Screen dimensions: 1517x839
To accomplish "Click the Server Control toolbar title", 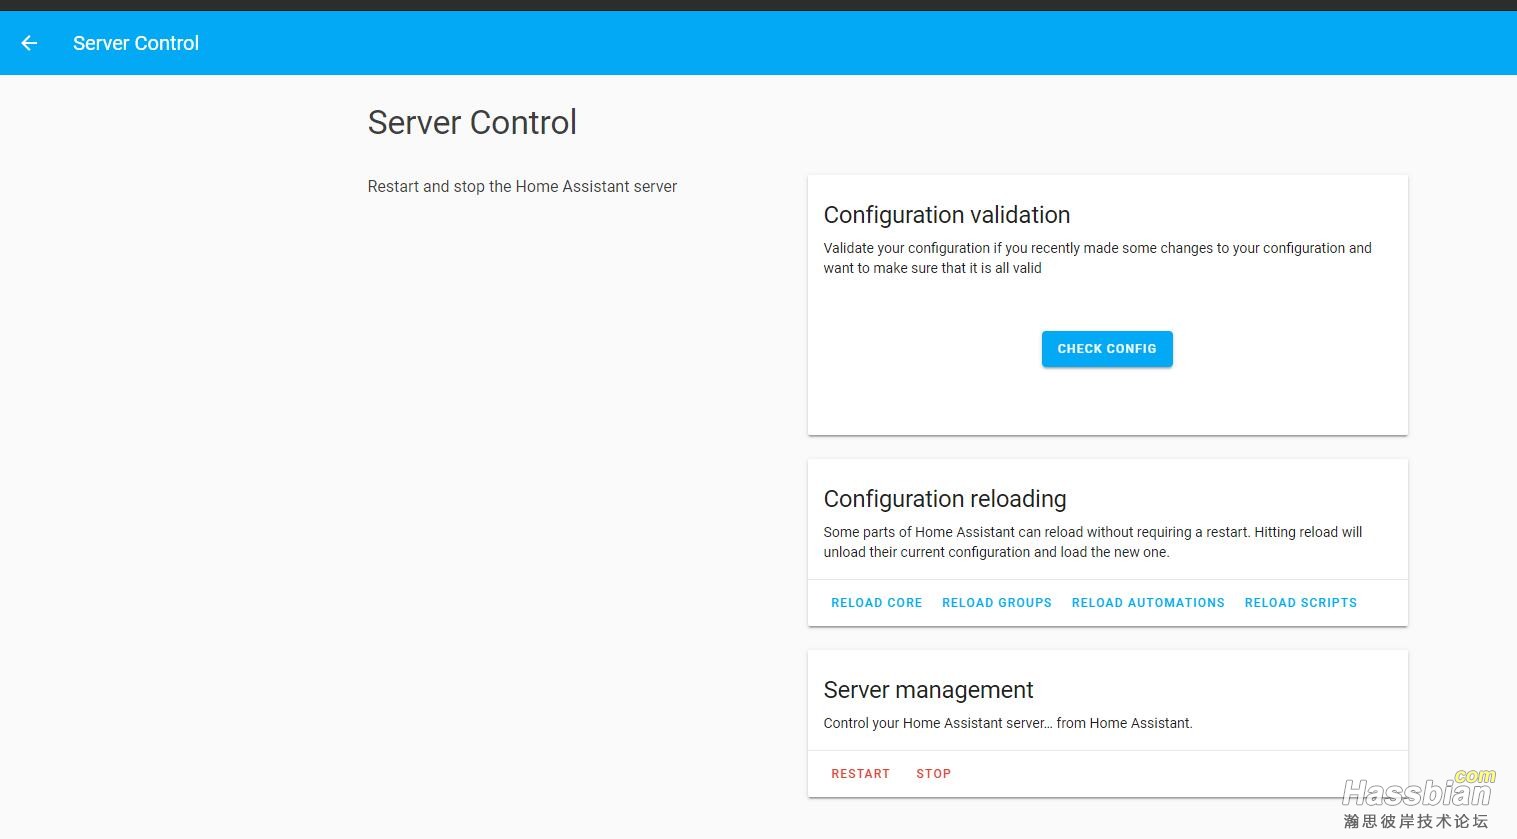I will coord(136,43).
